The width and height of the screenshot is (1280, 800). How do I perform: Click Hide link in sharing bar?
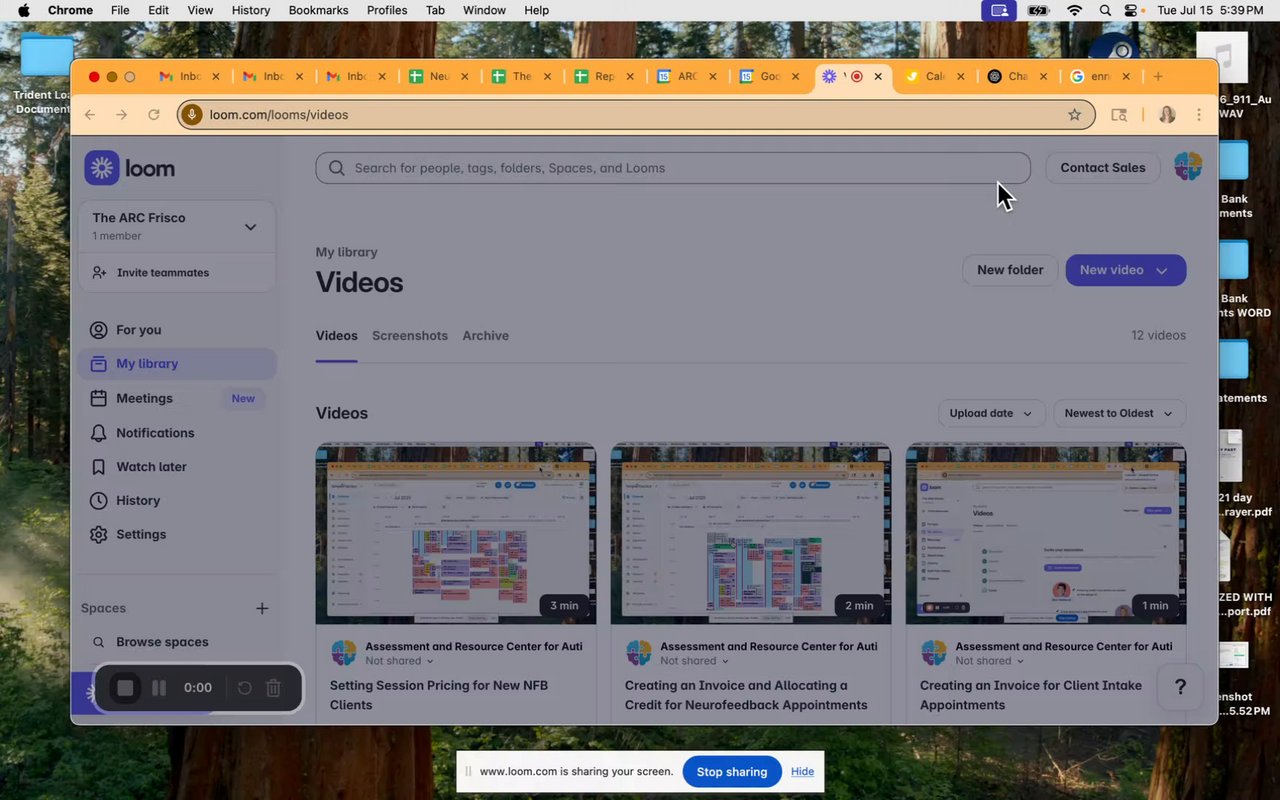click(802, 772)
